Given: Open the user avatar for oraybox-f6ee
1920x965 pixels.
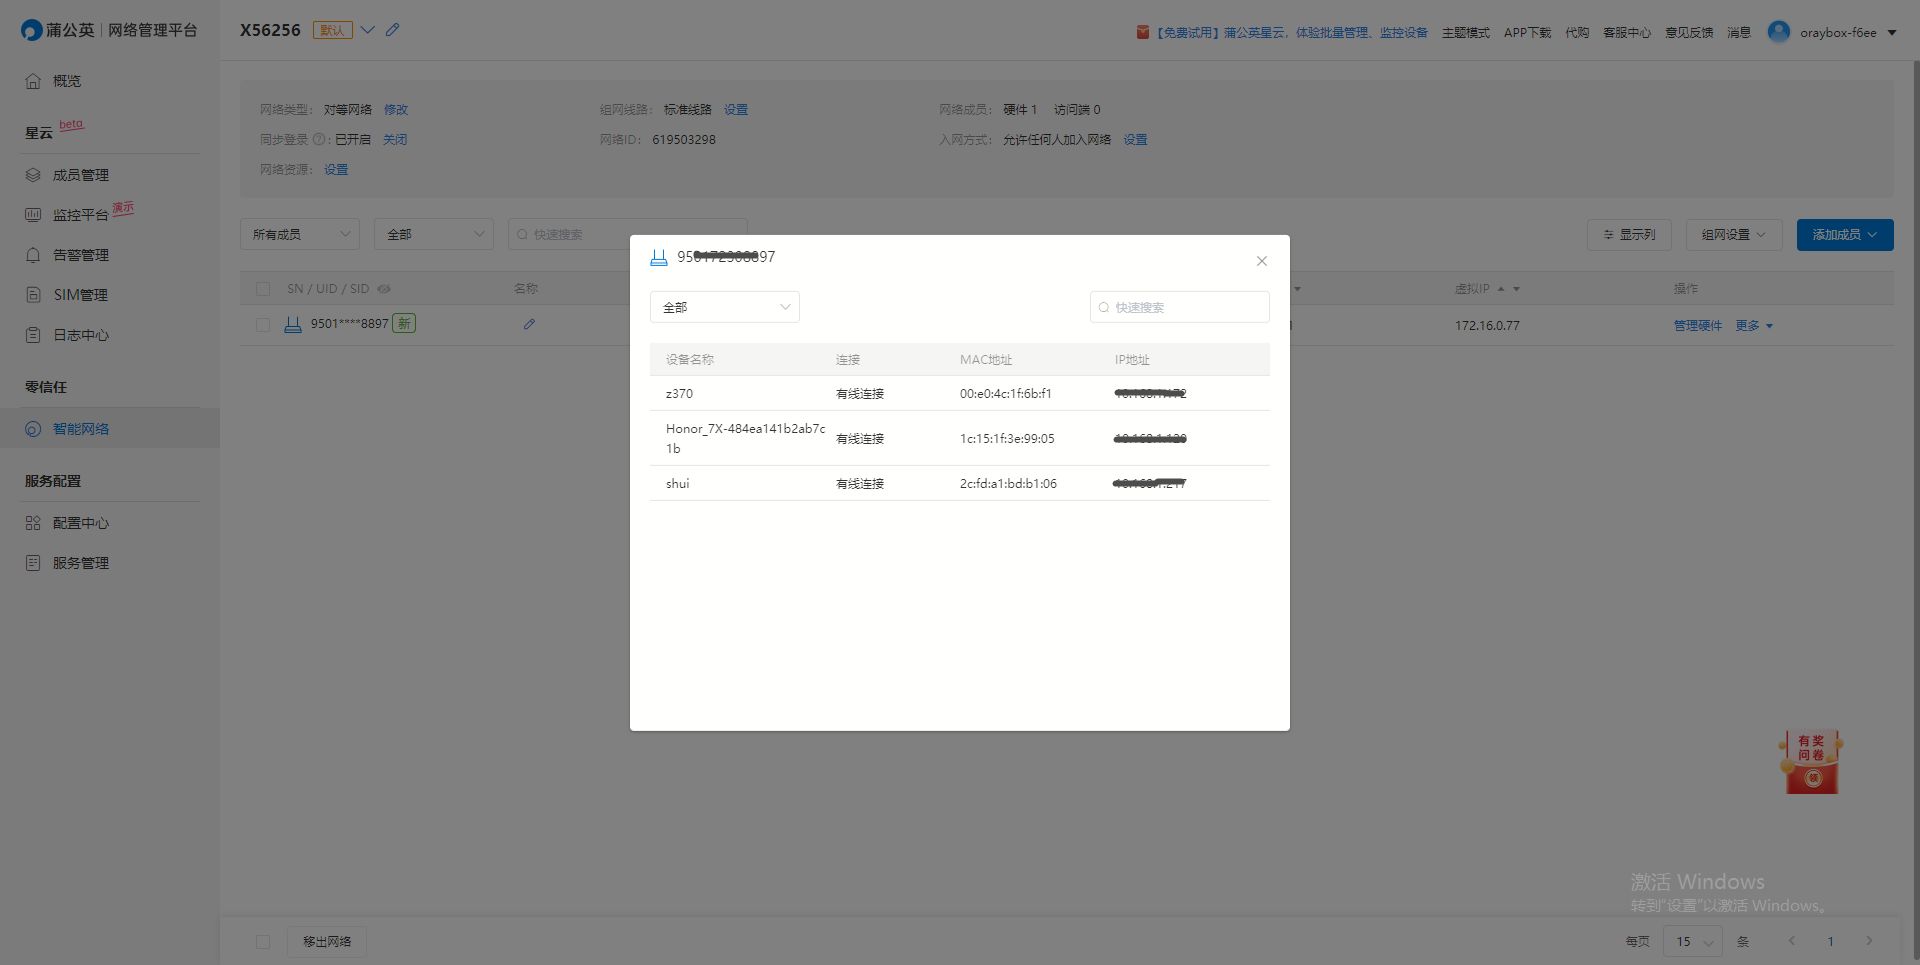Looking at the screenshot, I should (1778, 32).
